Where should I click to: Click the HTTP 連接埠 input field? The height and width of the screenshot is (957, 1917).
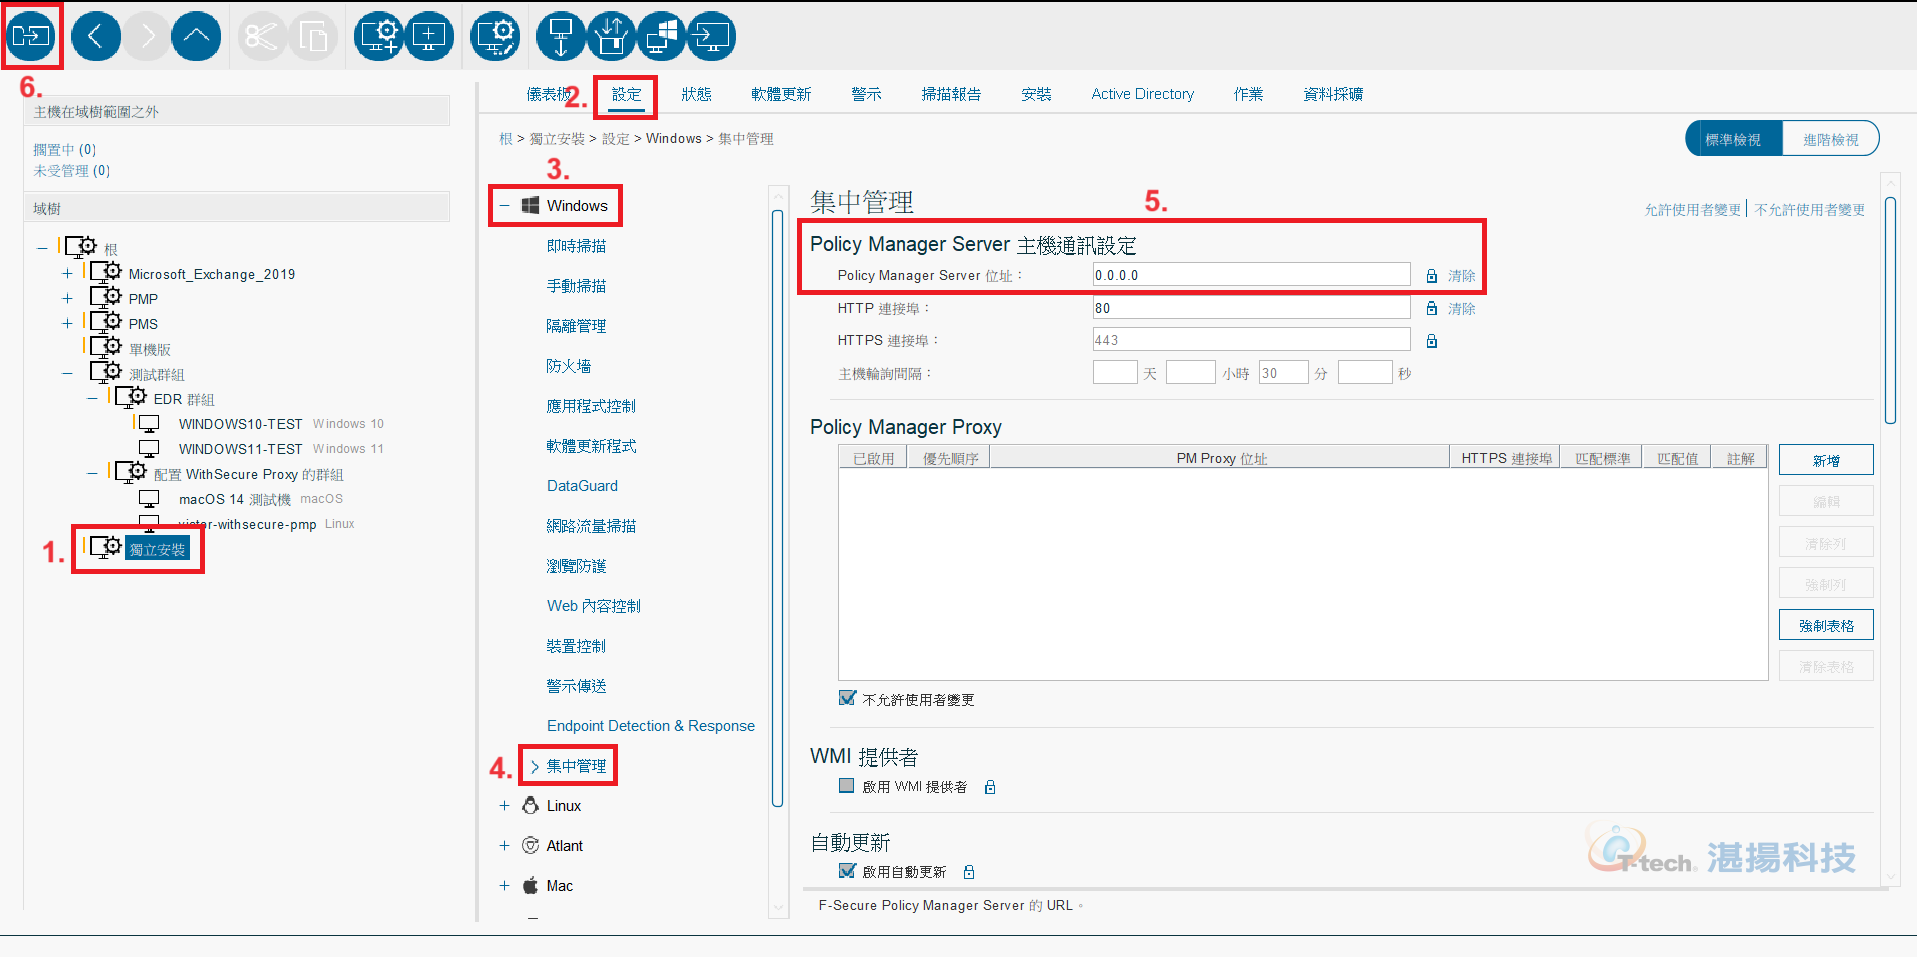pyautogui.click(x=1251, y=308)
